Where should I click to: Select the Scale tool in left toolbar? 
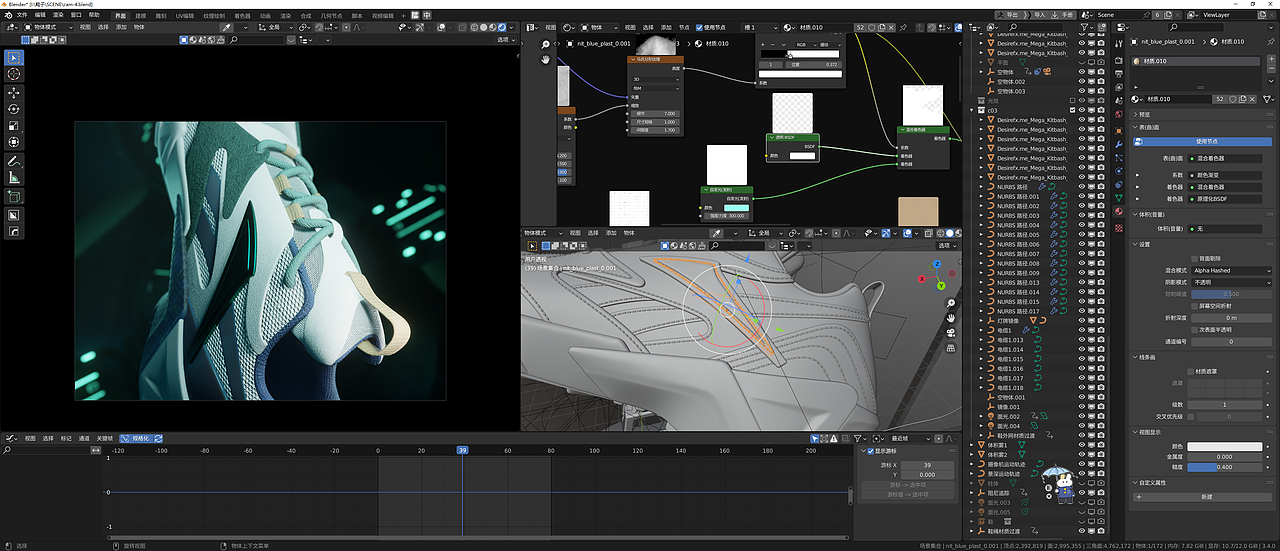tap(14, 126)
